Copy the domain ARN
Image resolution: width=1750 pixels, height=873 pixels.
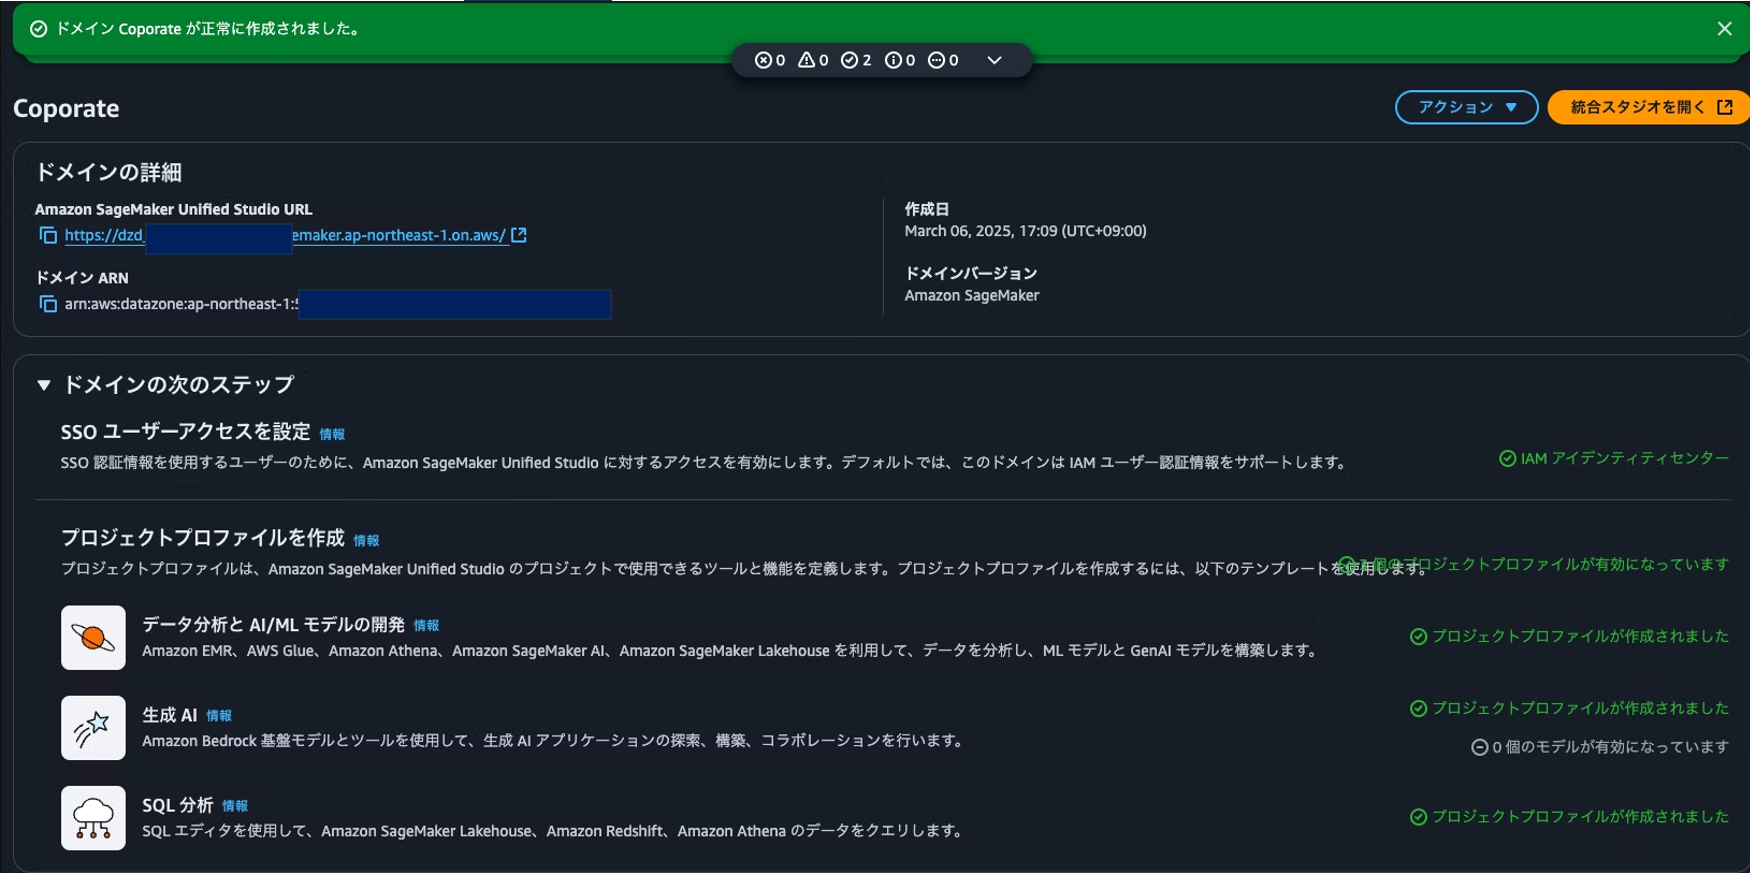[48, 304]
